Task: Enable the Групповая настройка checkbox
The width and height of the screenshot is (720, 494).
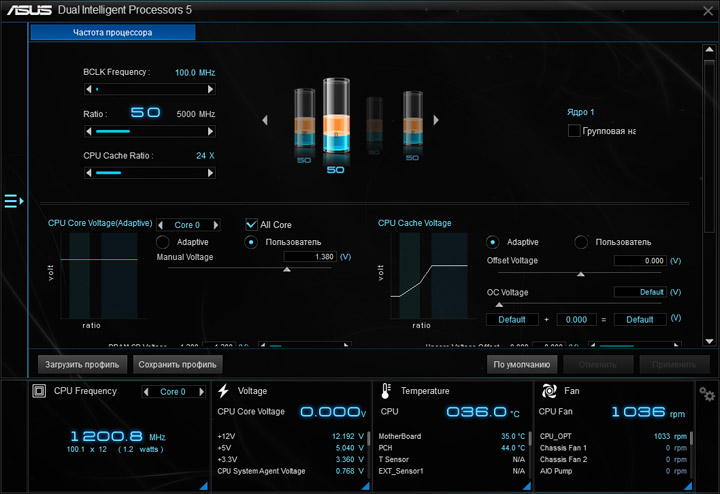Action: 574,131
